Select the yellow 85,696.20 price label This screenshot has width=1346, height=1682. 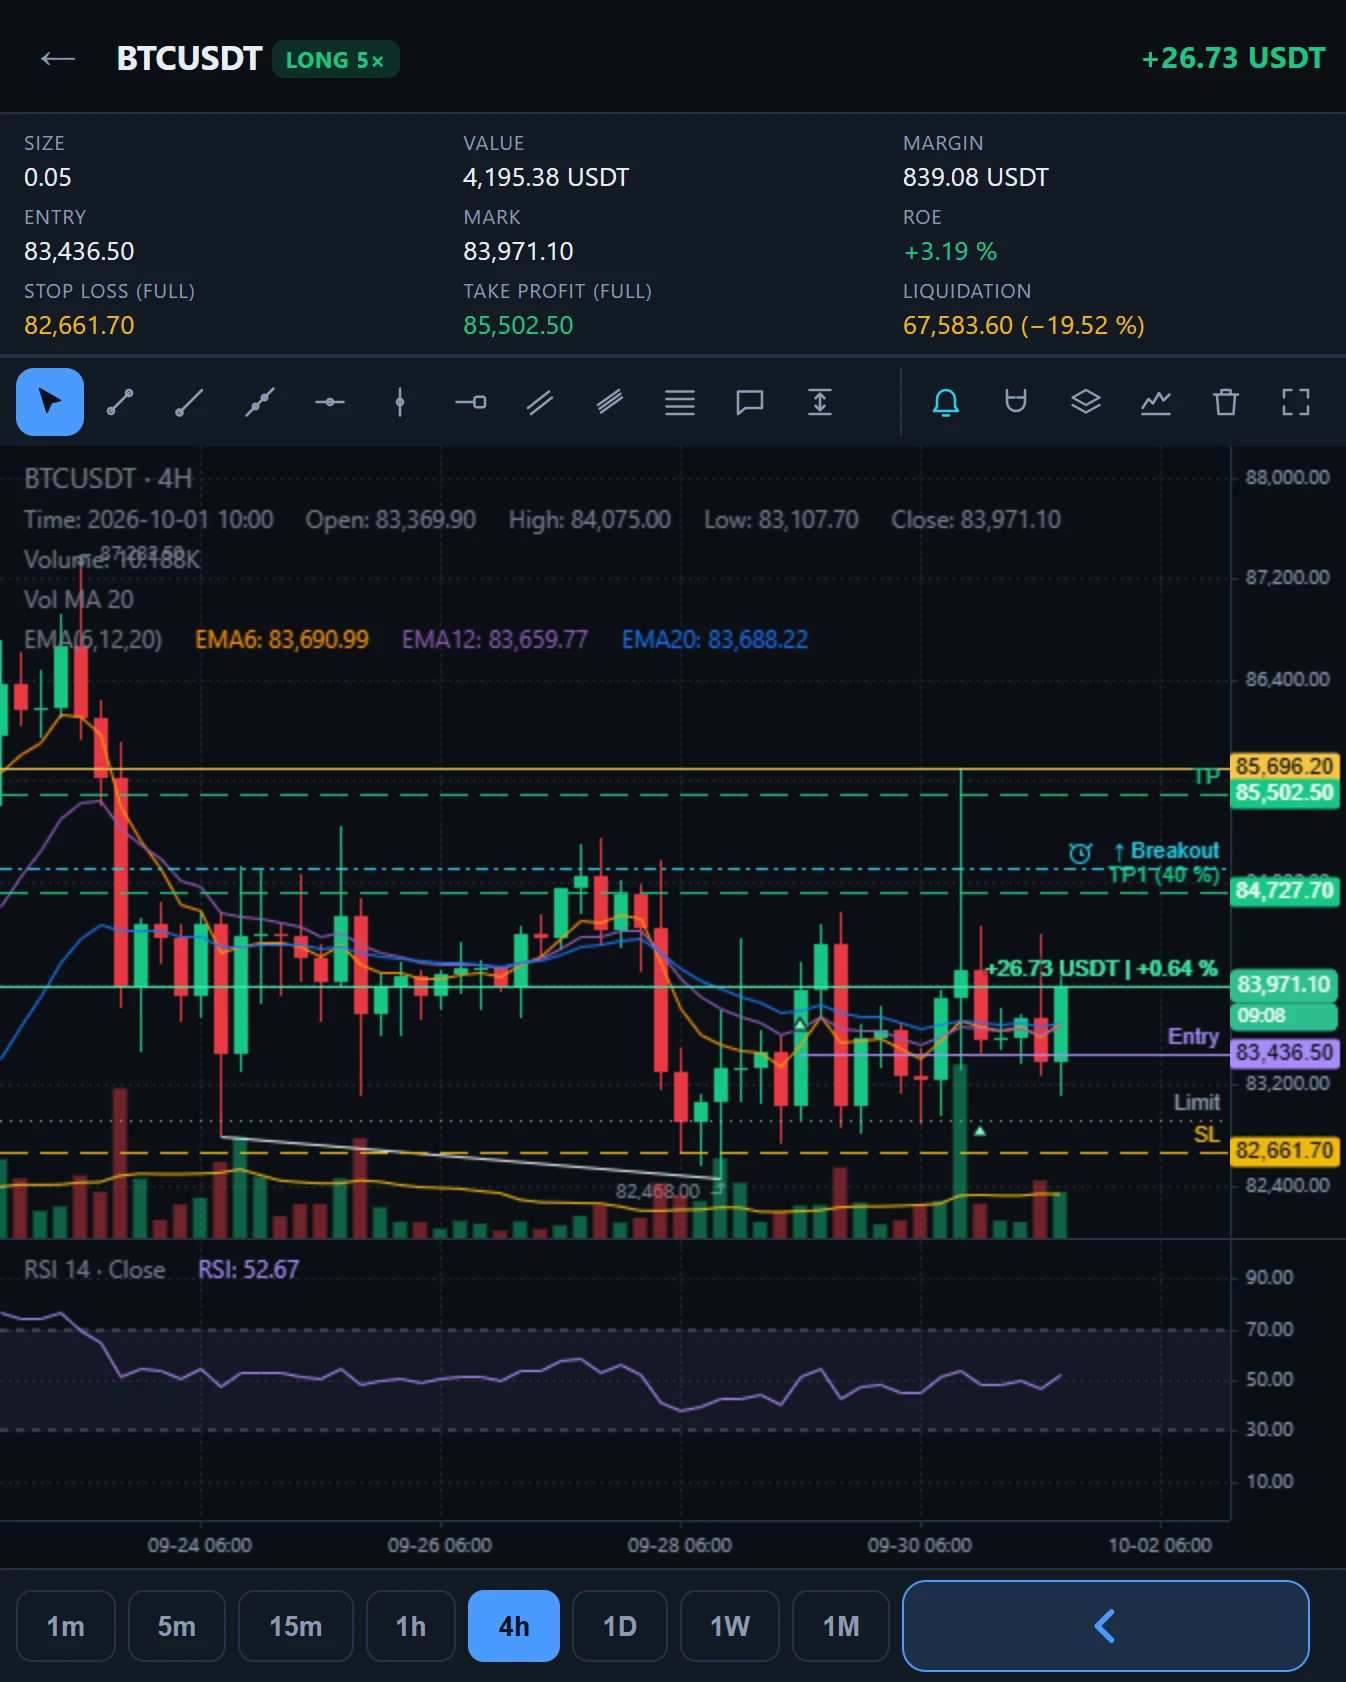[x=1285, y=766]
